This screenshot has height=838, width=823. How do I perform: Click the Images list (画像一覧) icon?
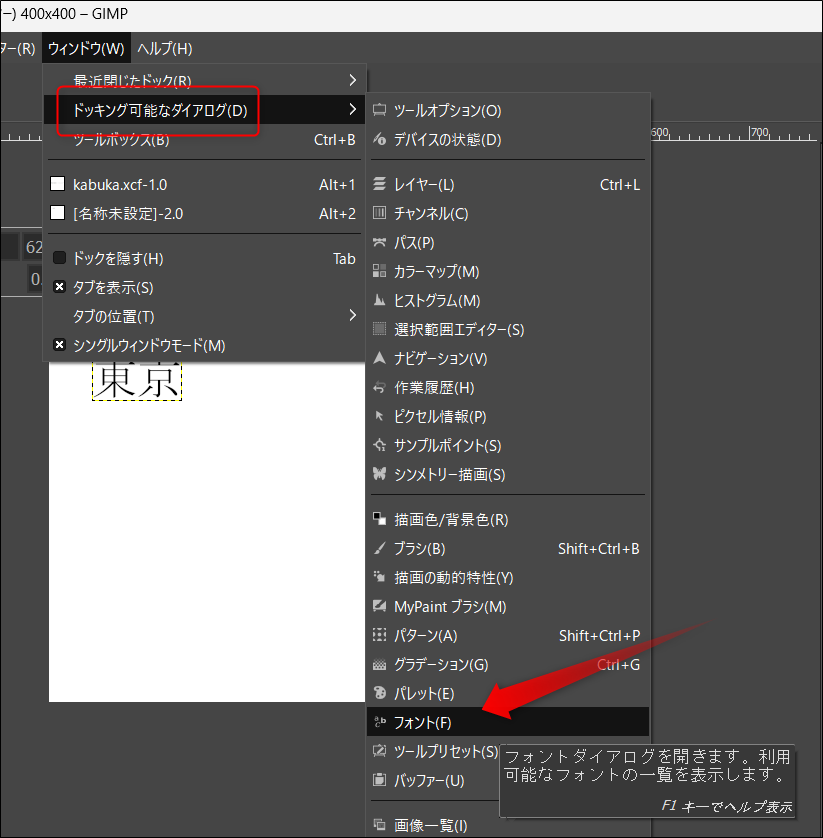click(x=379, y=825)
